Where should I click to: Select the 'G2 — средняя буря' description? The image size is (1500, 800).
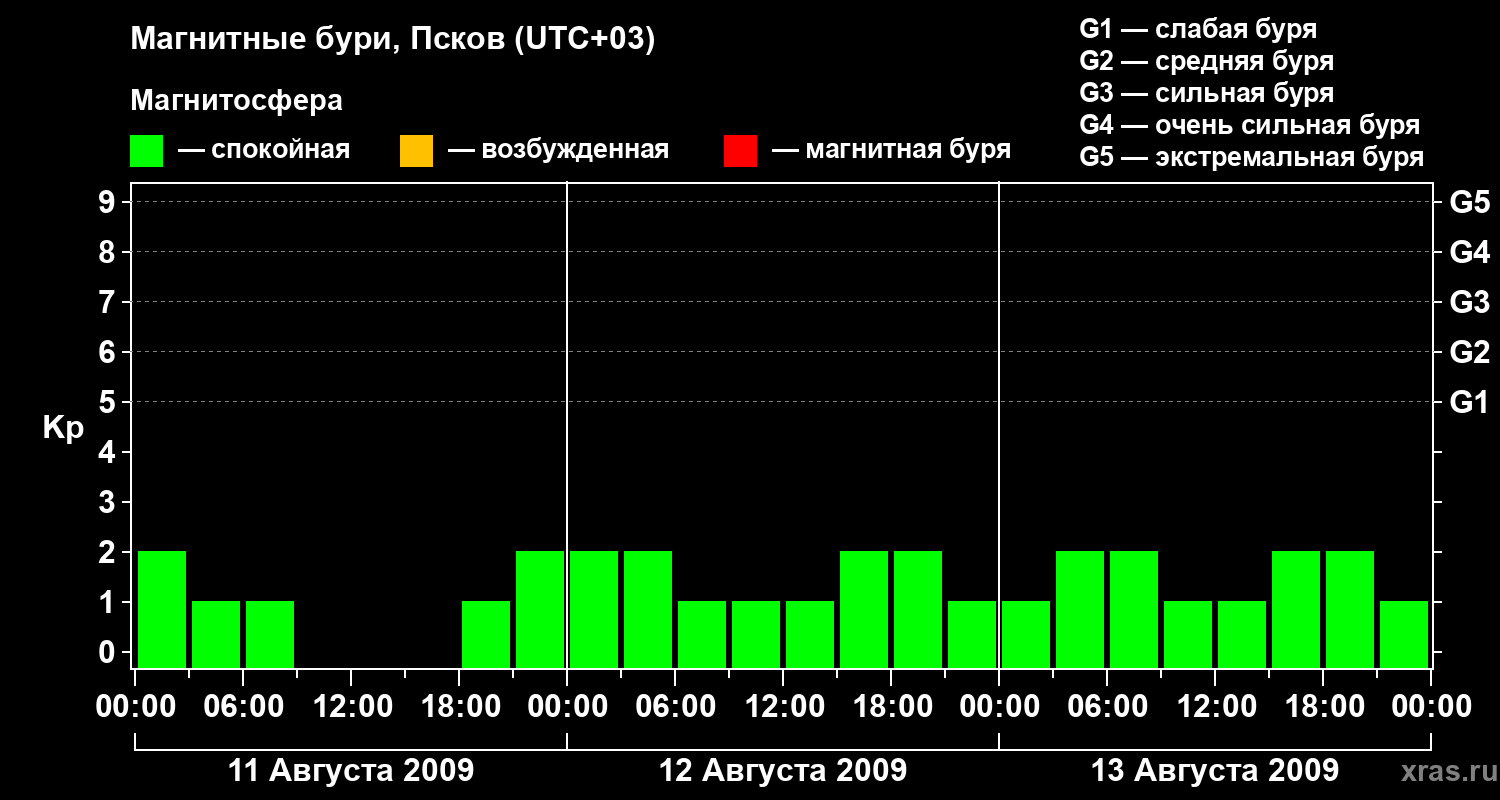click(1206, 61)
